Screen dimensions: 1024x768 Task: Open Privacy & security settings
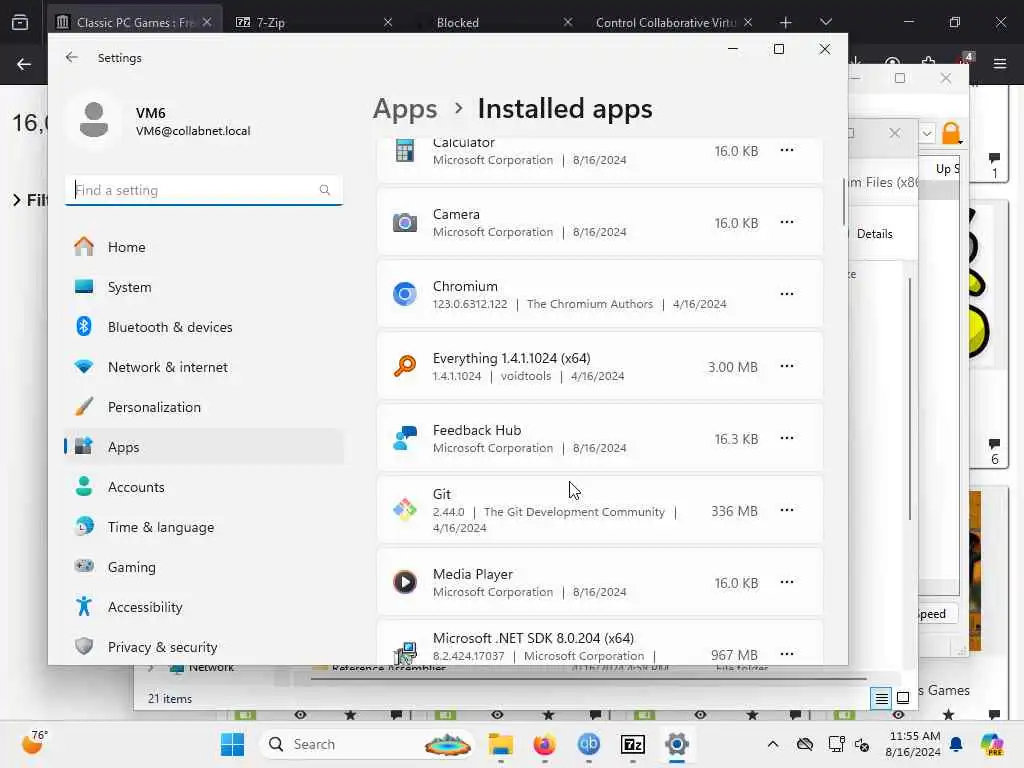[x=204, y=647]
